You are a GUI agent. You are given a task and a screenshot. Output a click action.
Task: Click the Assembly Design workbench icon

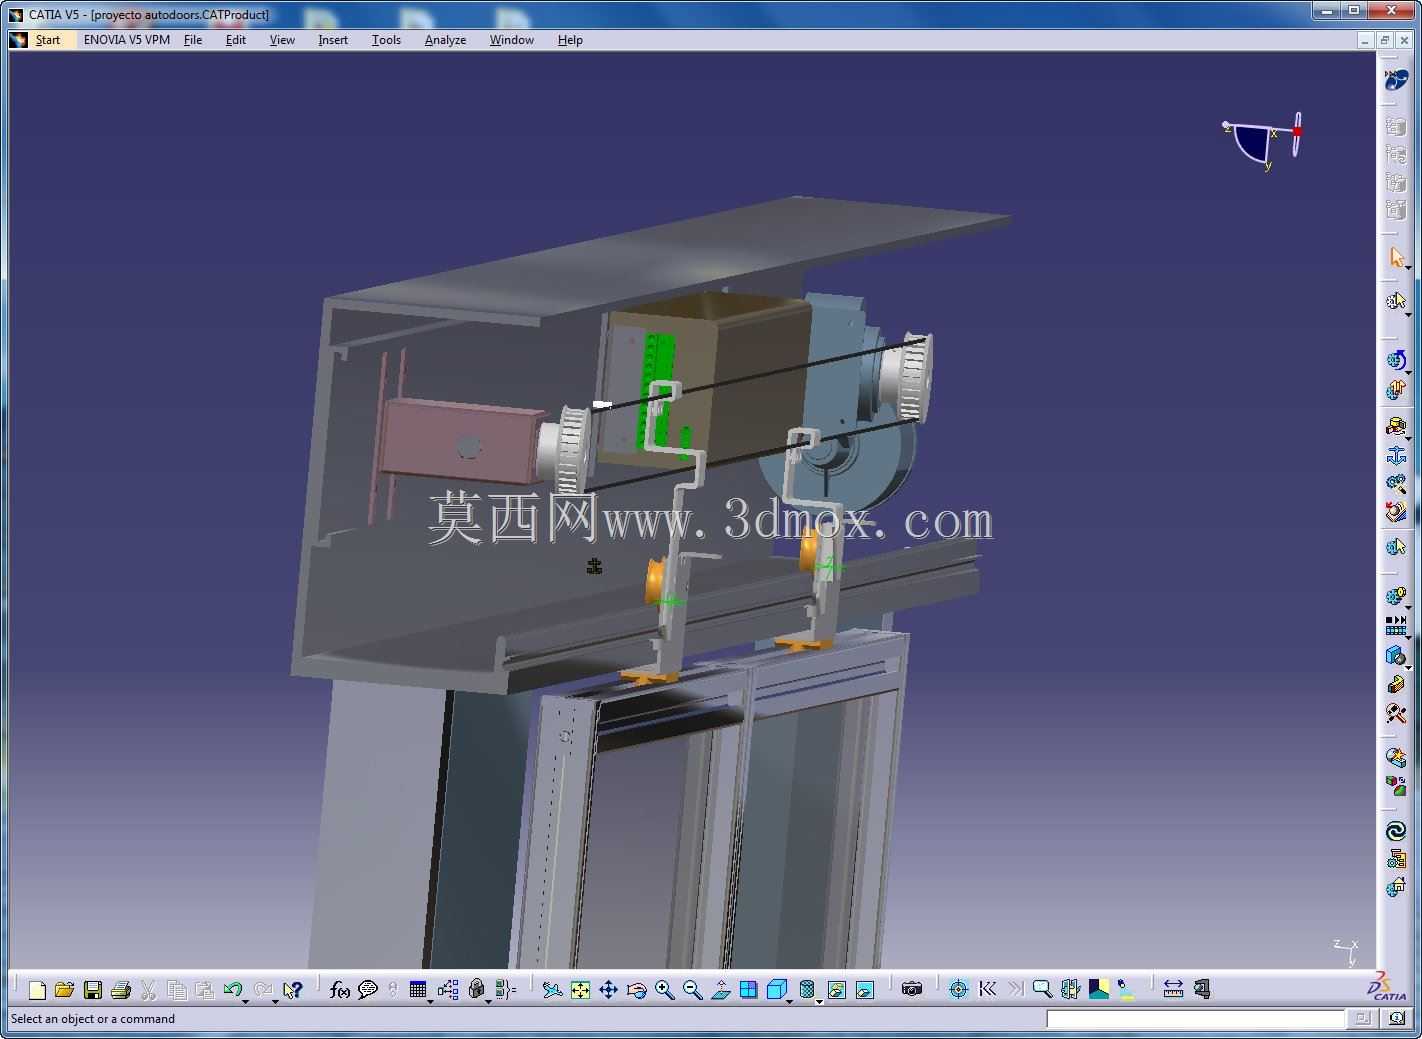[1396, 80]
